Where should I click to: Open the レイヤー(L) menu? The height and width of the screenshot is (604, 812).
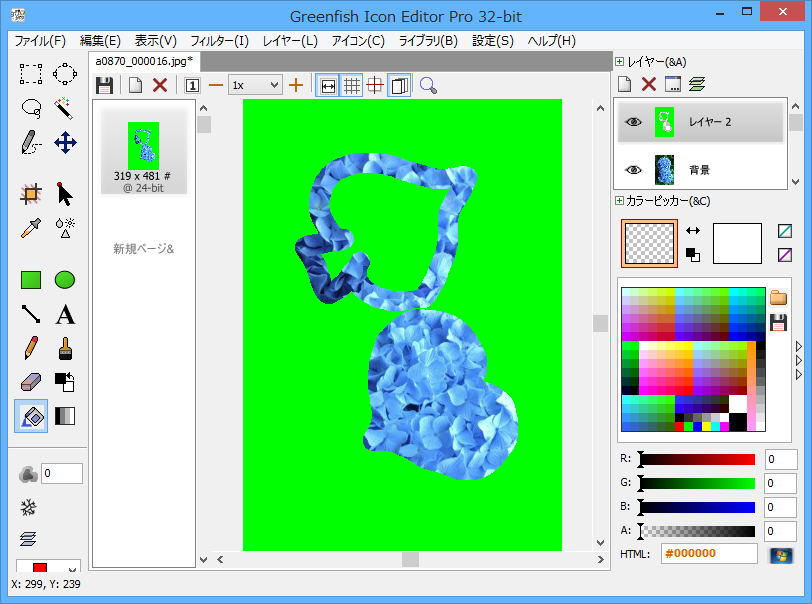[290, 41]
